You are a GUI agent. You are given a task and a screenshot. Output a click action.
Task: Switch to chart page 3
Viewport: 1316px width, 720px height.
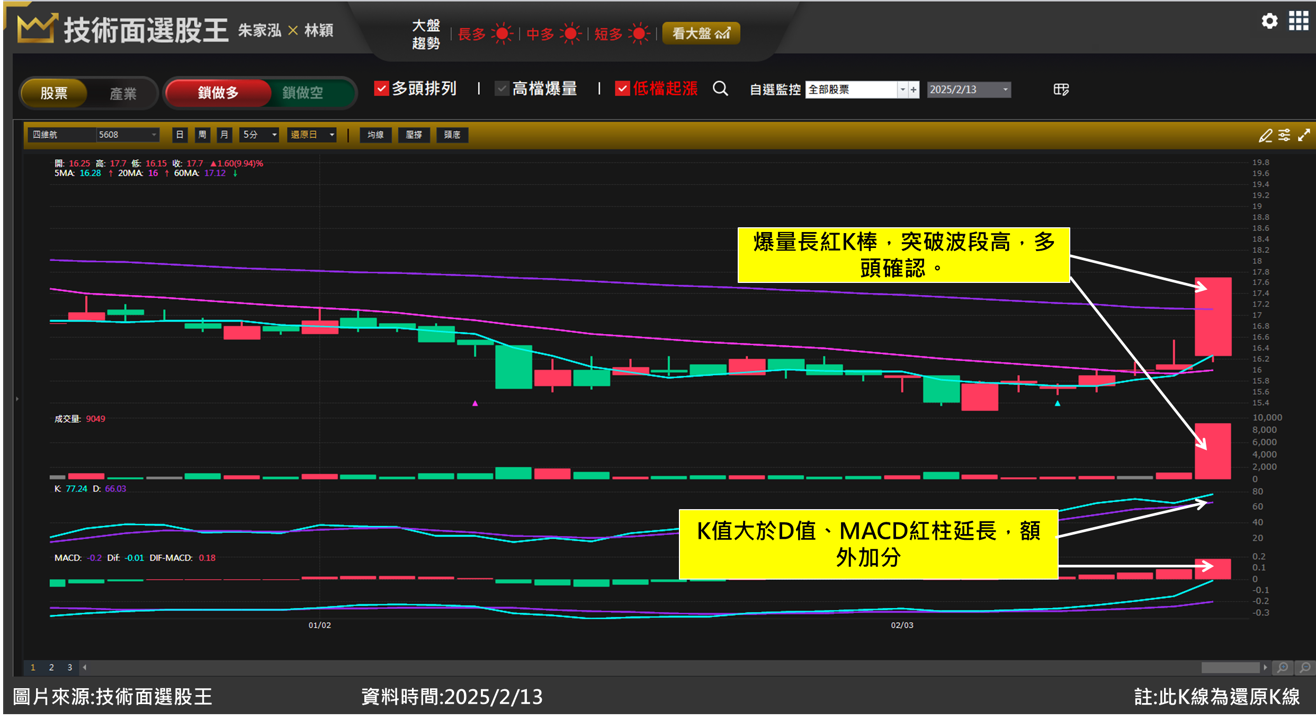click(69, 667)
